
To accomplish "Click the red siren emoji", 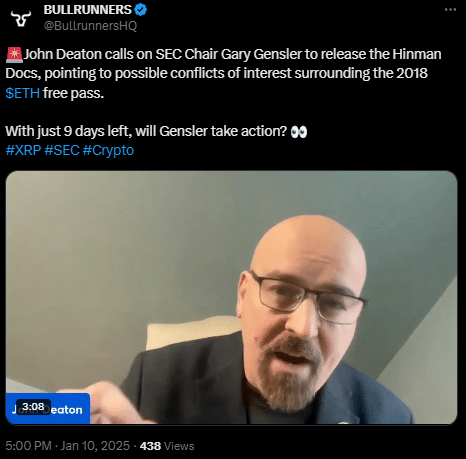I will [14, 55].
